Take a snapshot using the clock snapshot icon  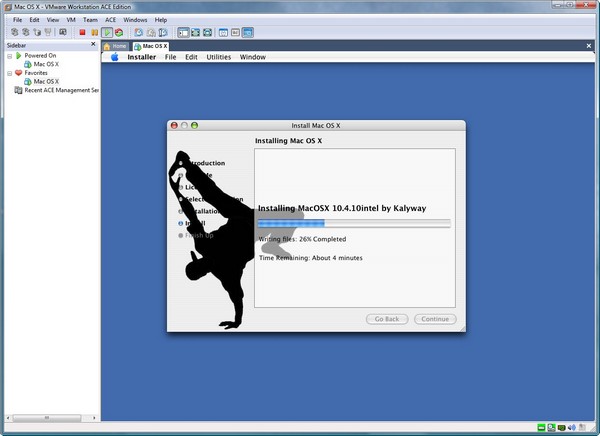[x=139, y=33]
